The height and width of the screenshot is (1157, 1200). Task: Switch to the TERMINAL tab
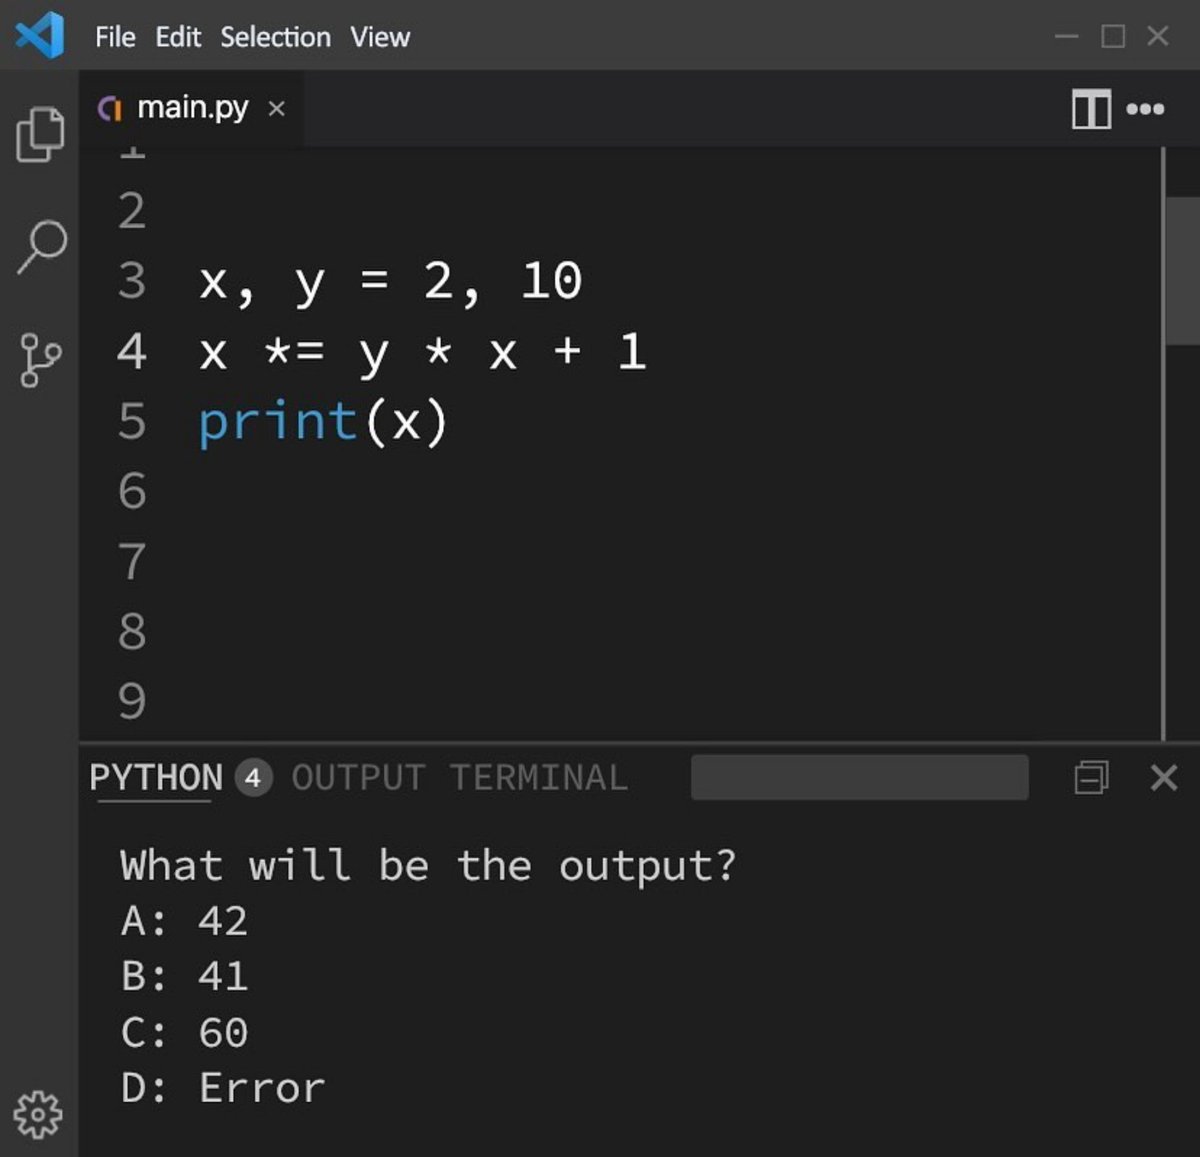pyautogui.click(x=539, y=778)
